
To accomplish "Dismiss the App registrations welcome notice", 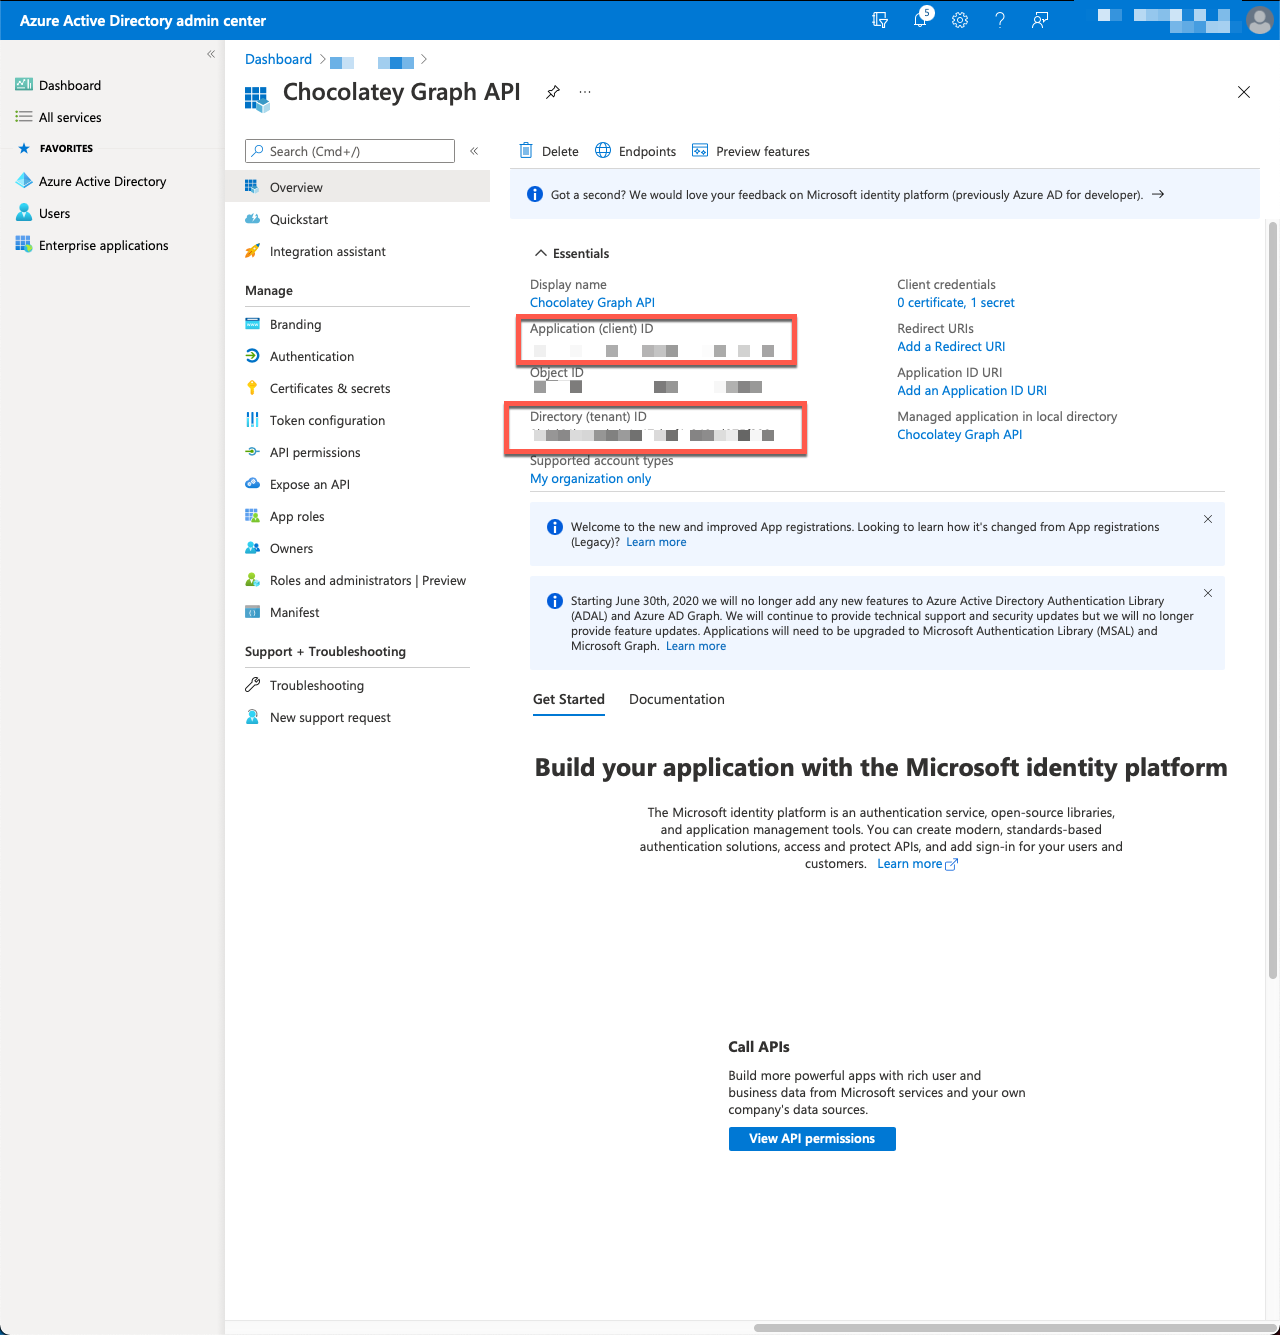I will [x=1208, y=519].
